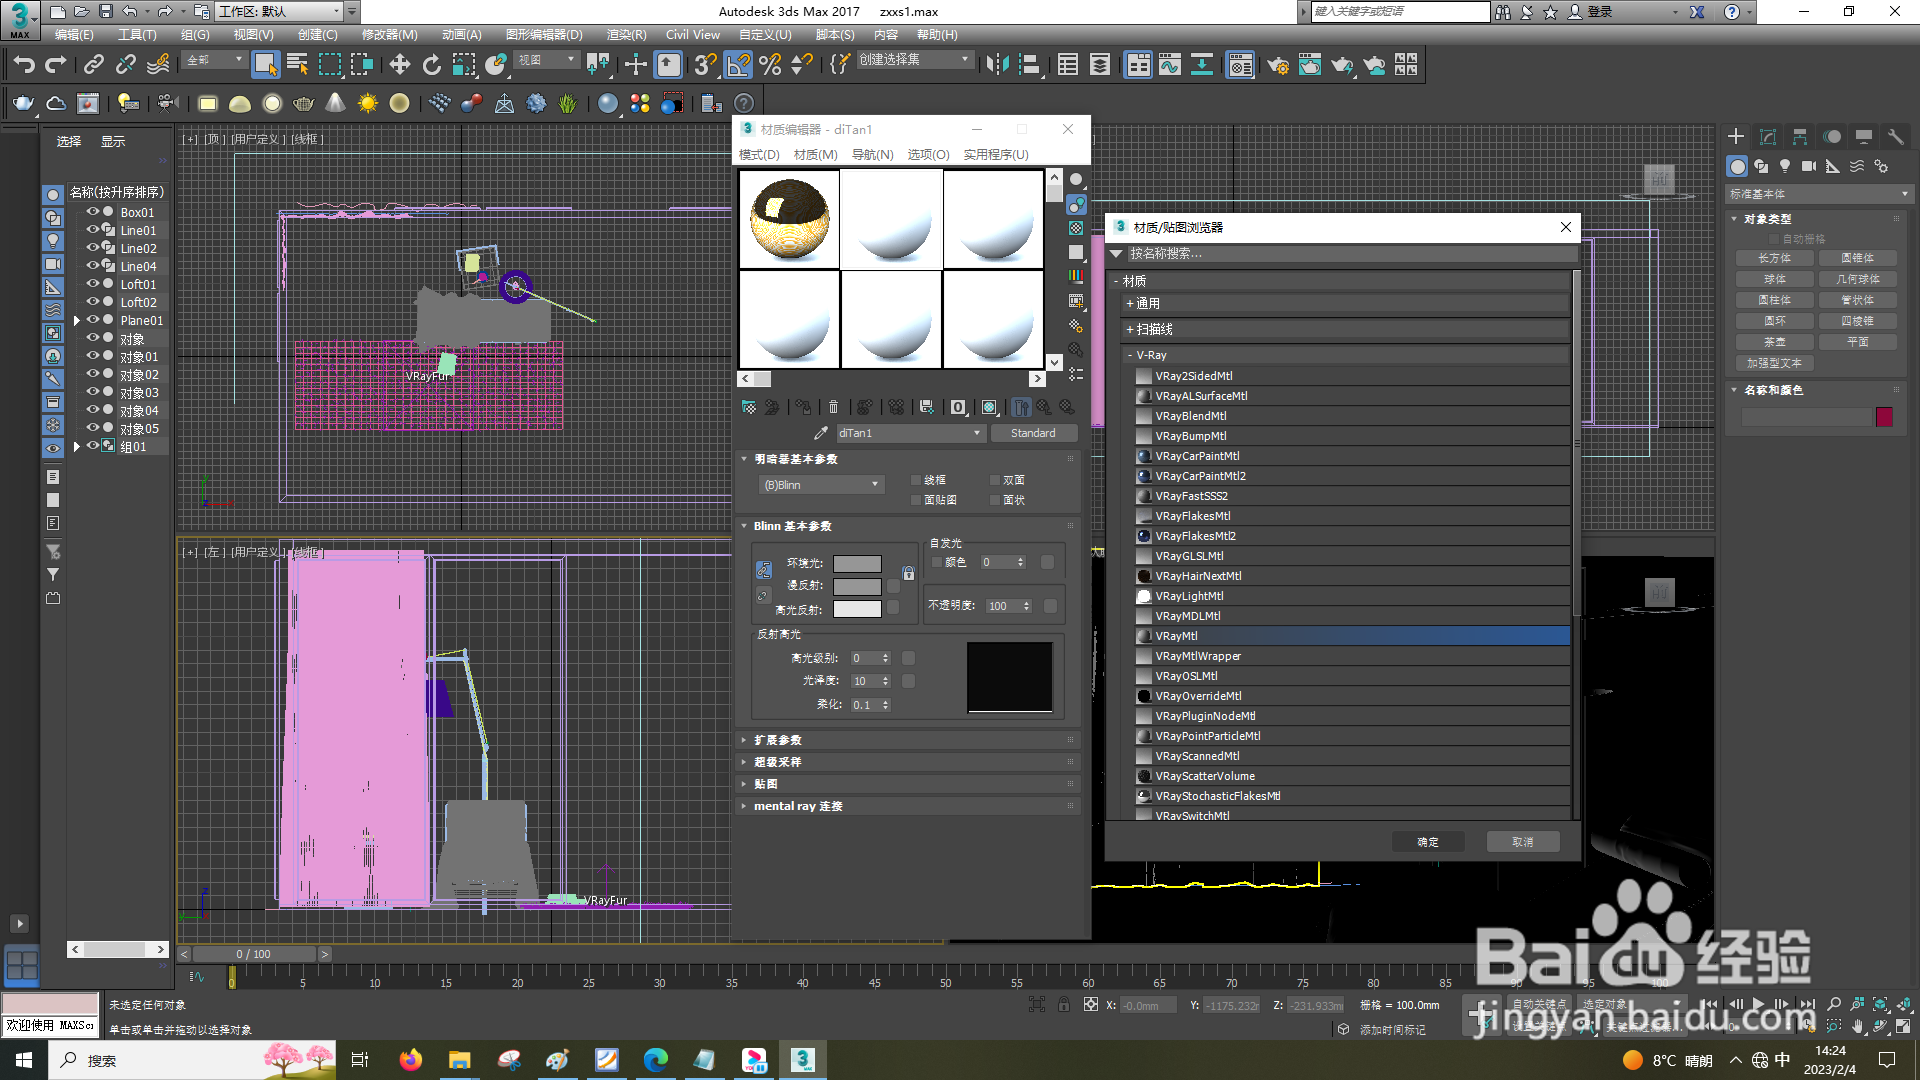1920x1082 pixels.
Task: Click the Mirror tool icon
Action: [997, 65]
